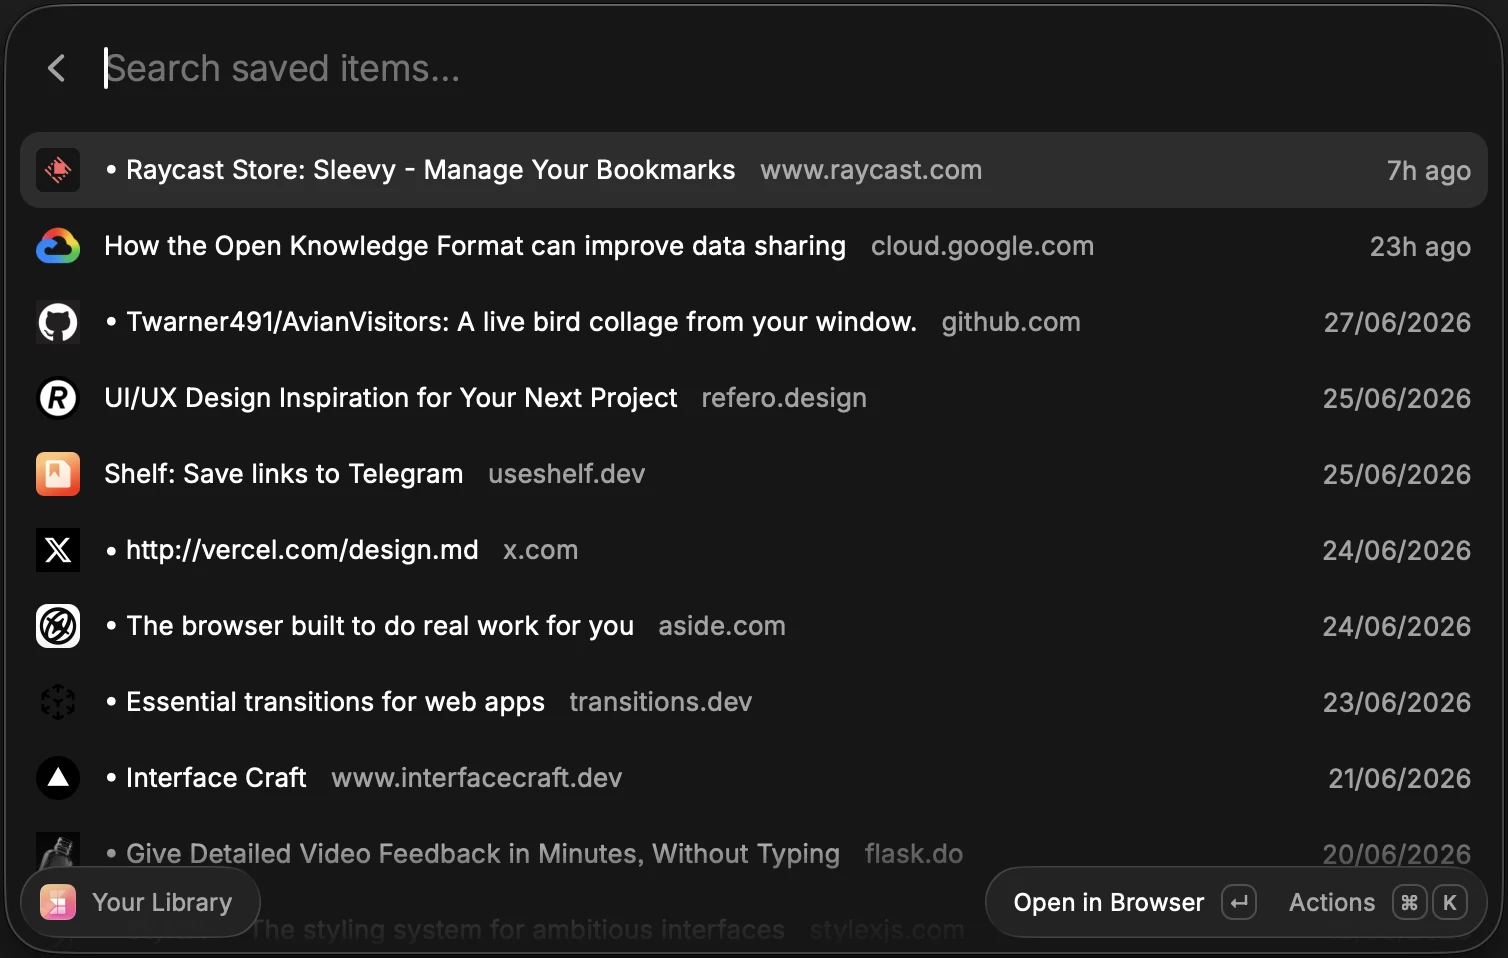Image resolution: width=1508 pixels, height=958 pixels.
Task: Click the K key shortcut icon
Action: point(1450,902)
